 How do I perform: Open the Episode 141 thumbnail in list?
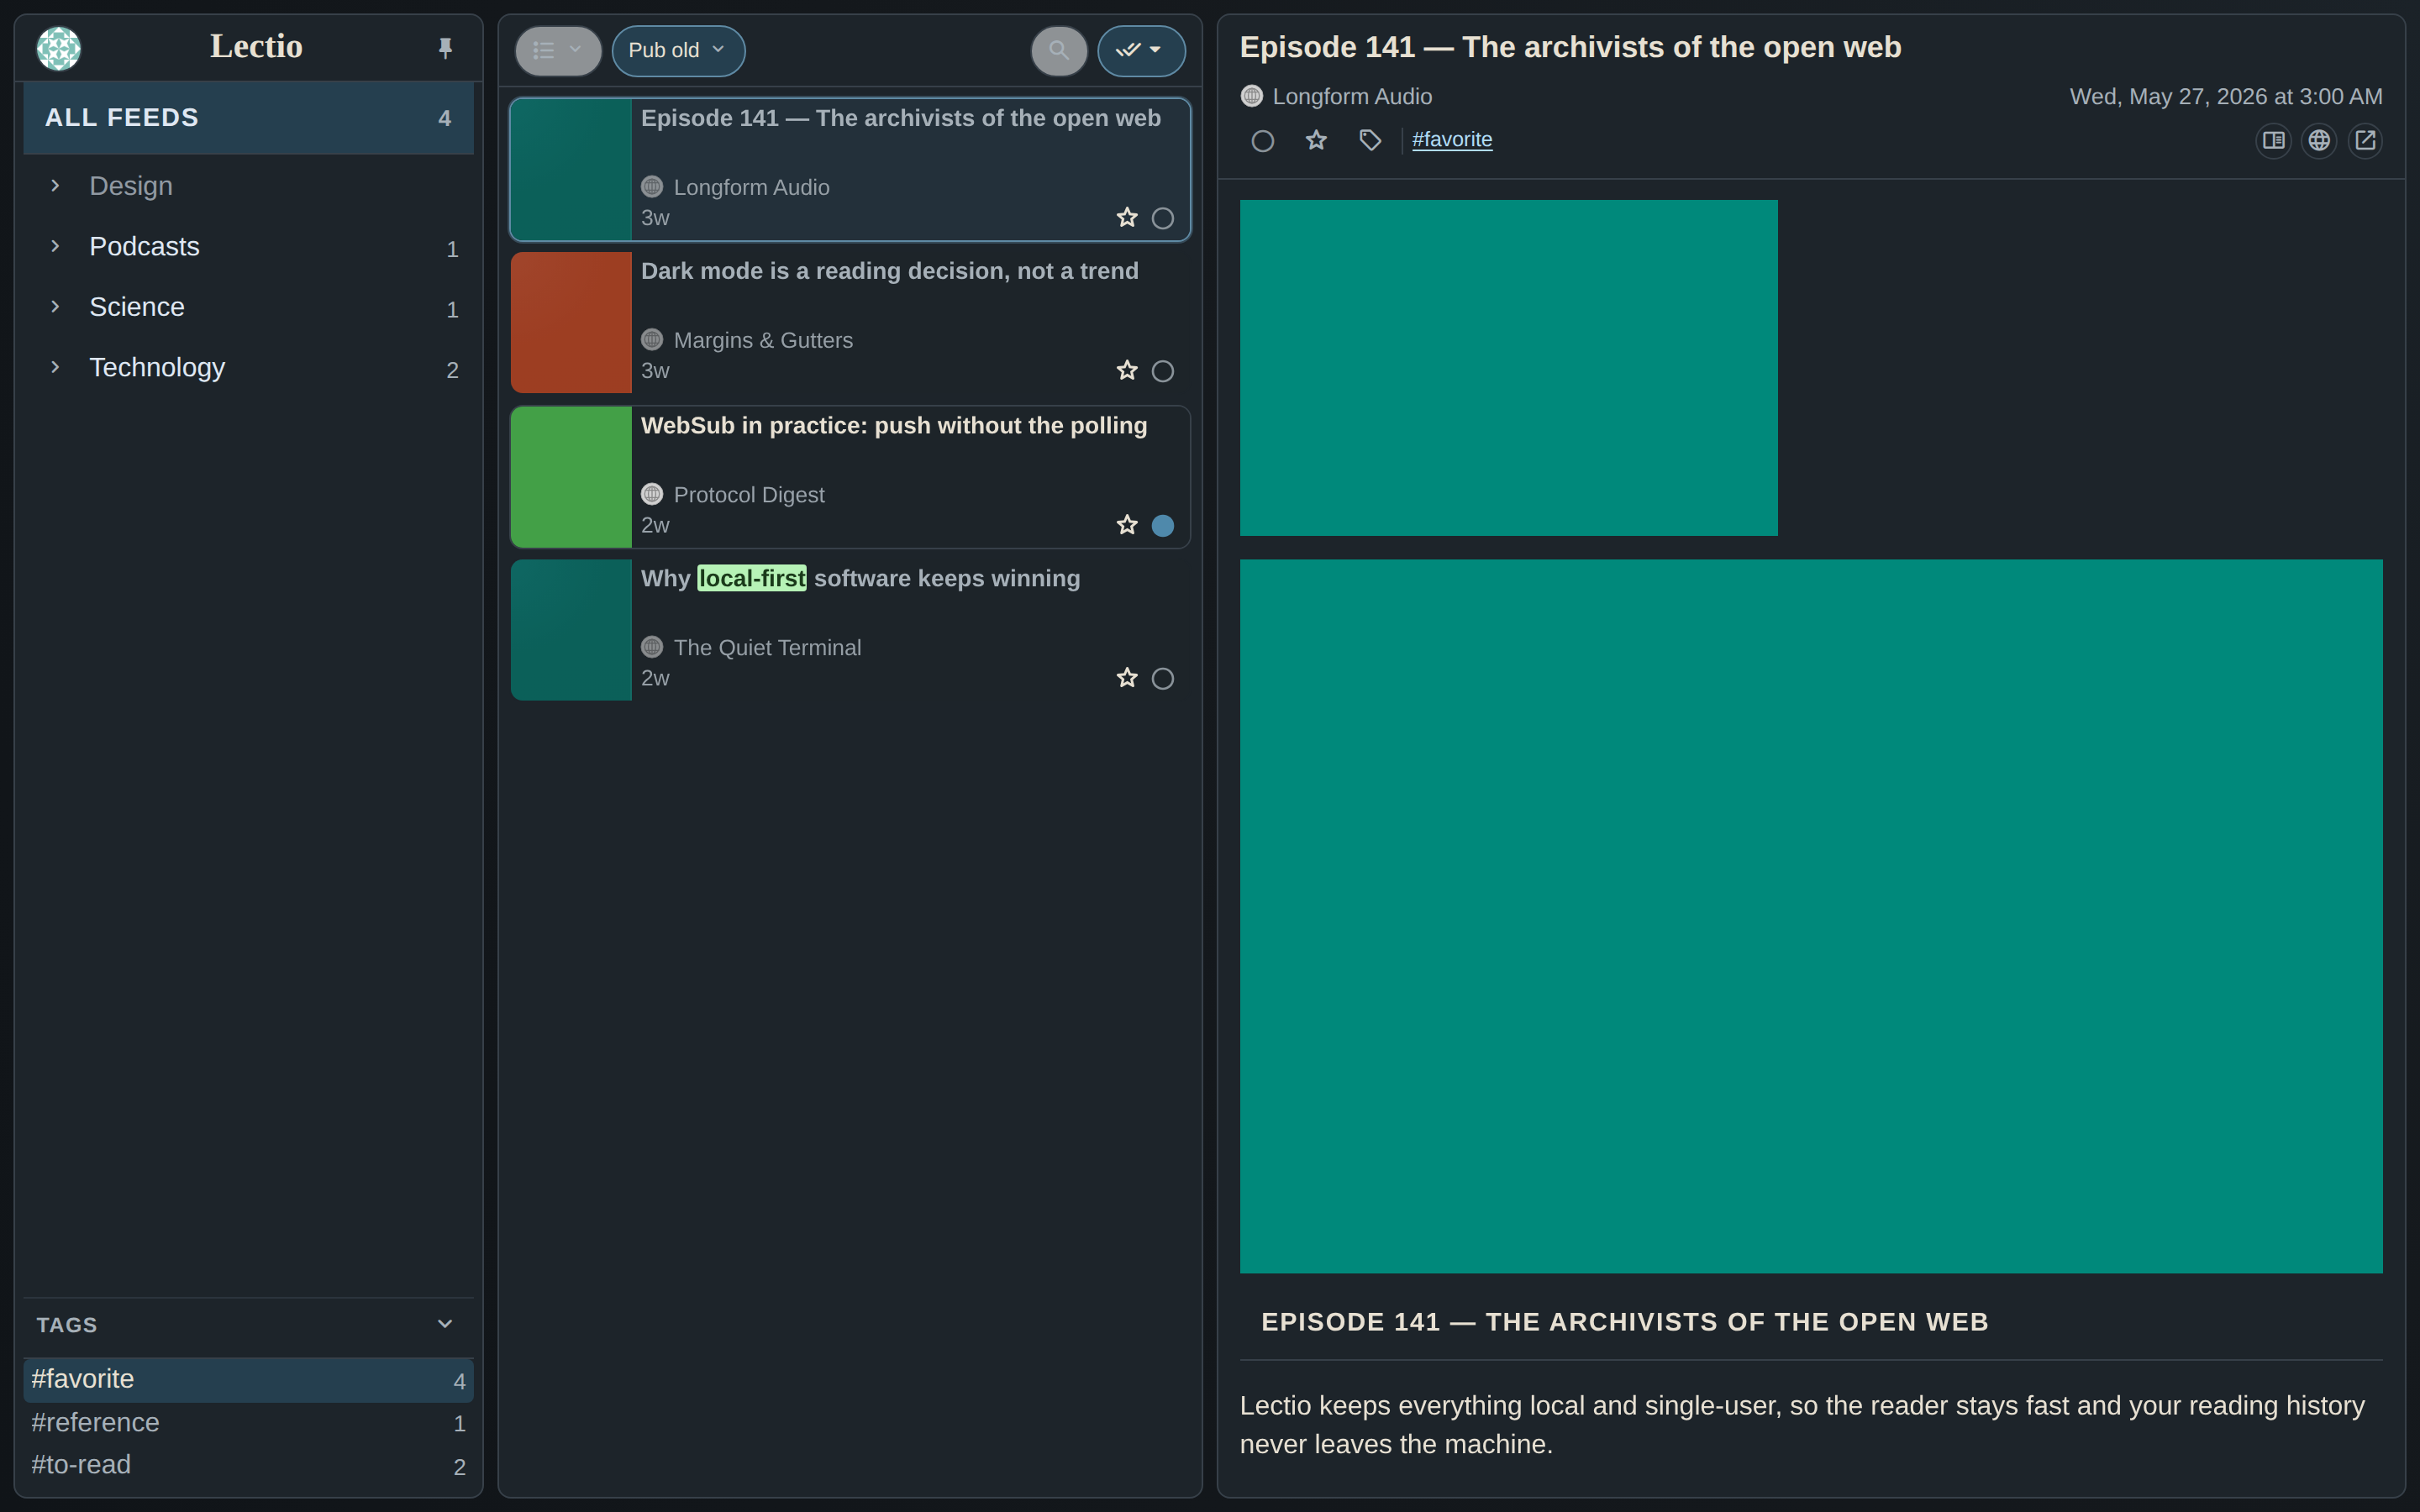click(x=571, y=170)
